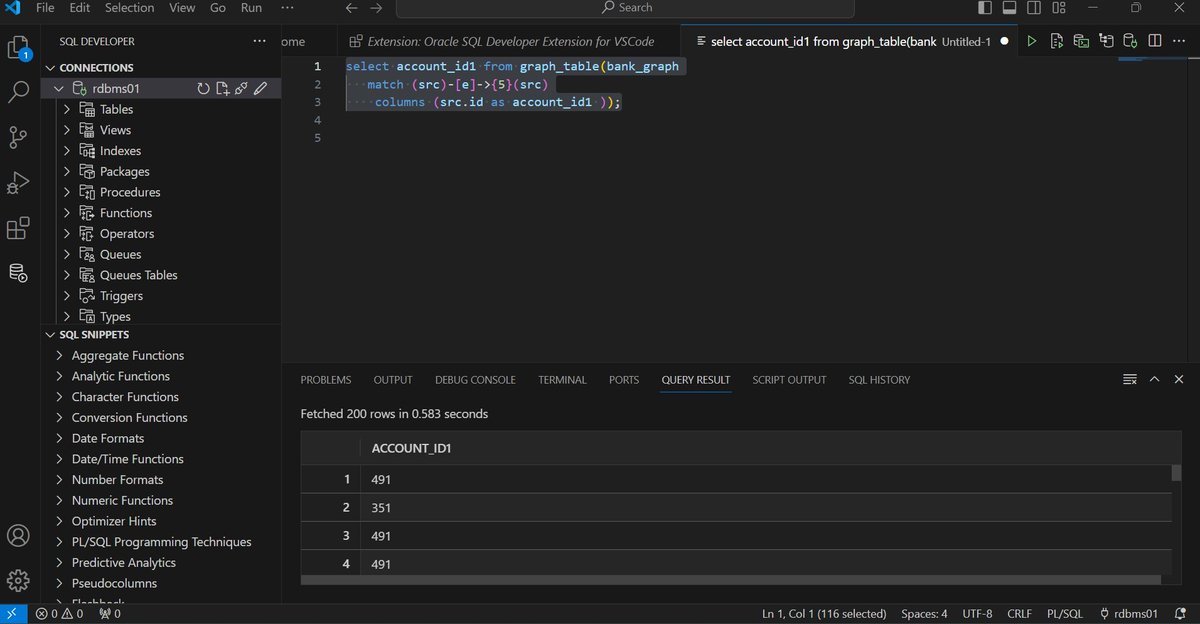Run script icon in editor toolbar
Image resolution: width=1200 pixels, height=624 pixels.
coord(1056,41)
